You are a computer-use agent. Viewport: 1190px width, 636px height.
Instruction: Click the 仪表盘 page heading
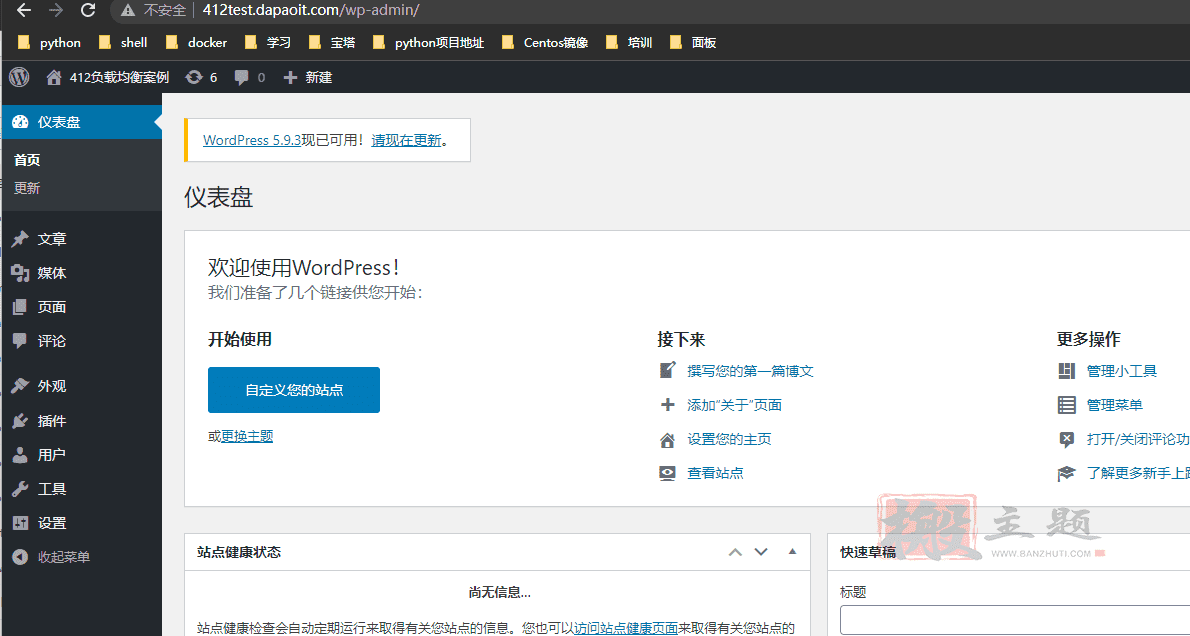(218, 197)
